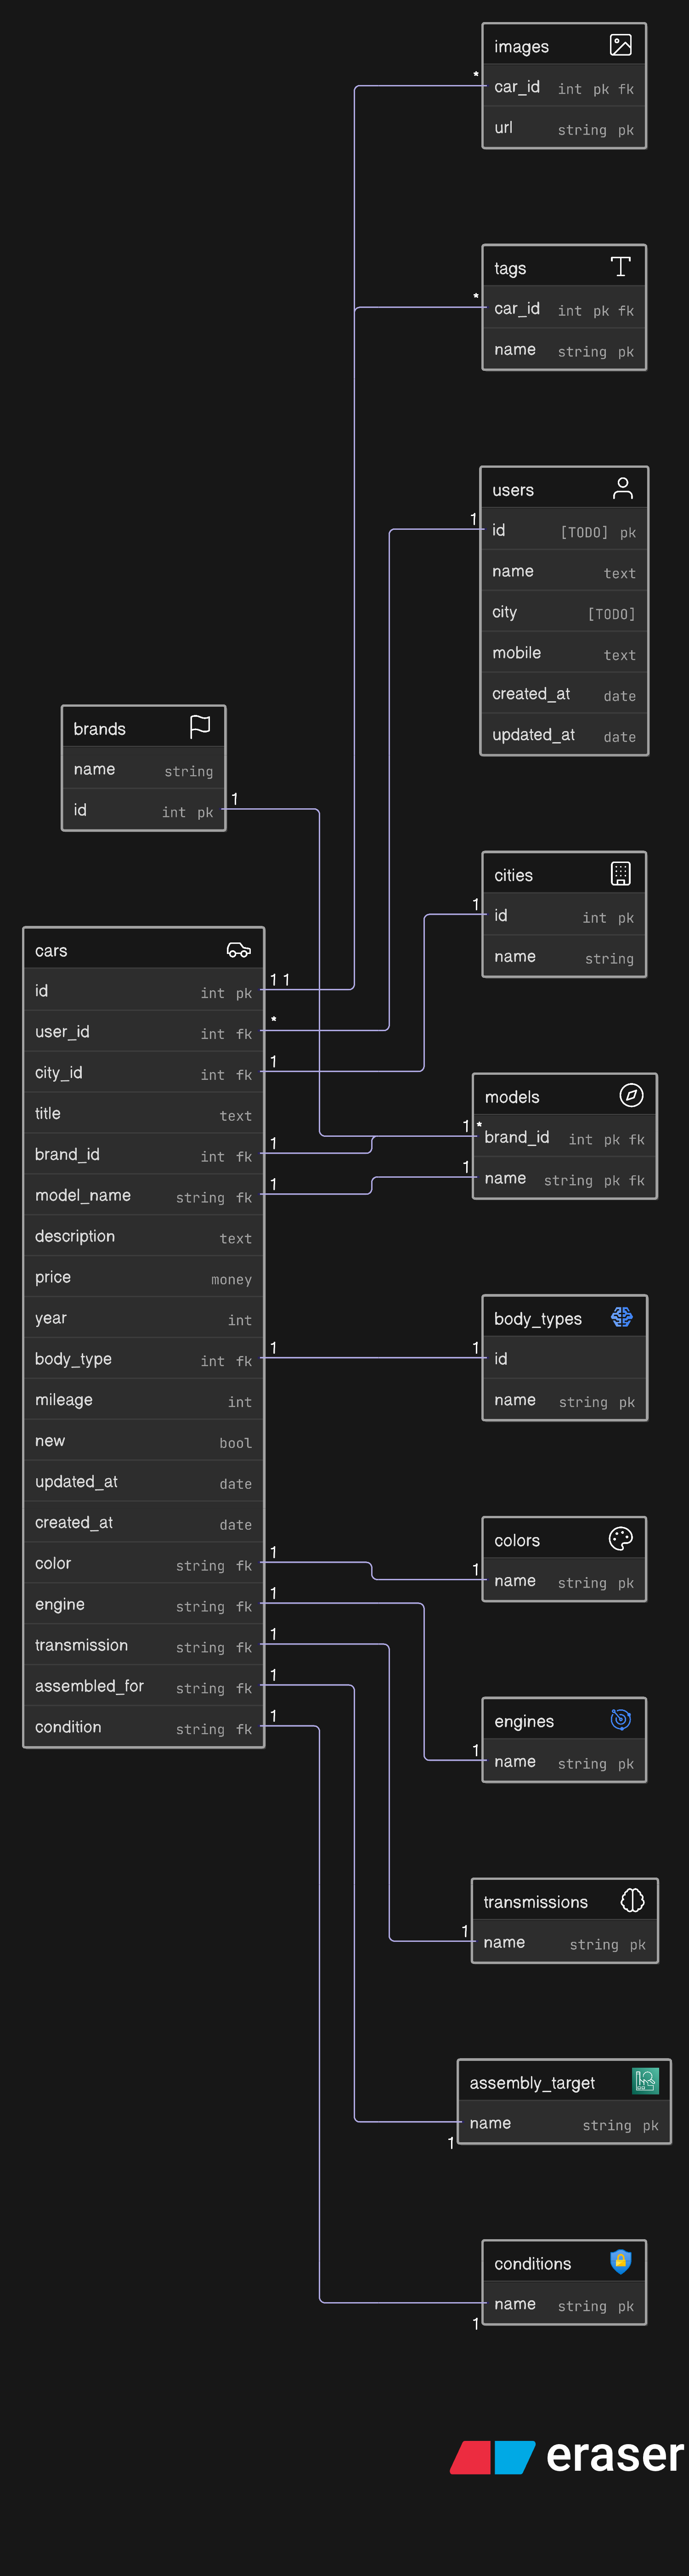Select 'city_id' column in cars table
689x2576 pixels.
pos(143,1073)
